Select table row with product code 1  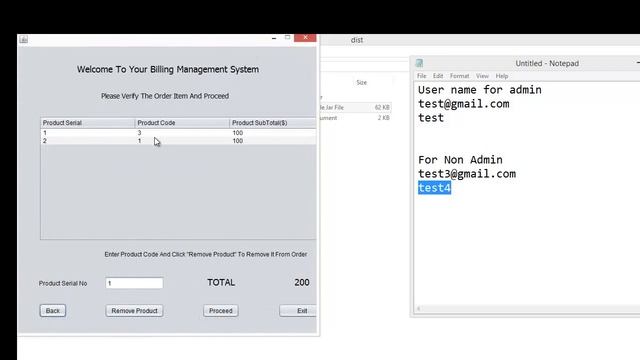coord(178,141)
